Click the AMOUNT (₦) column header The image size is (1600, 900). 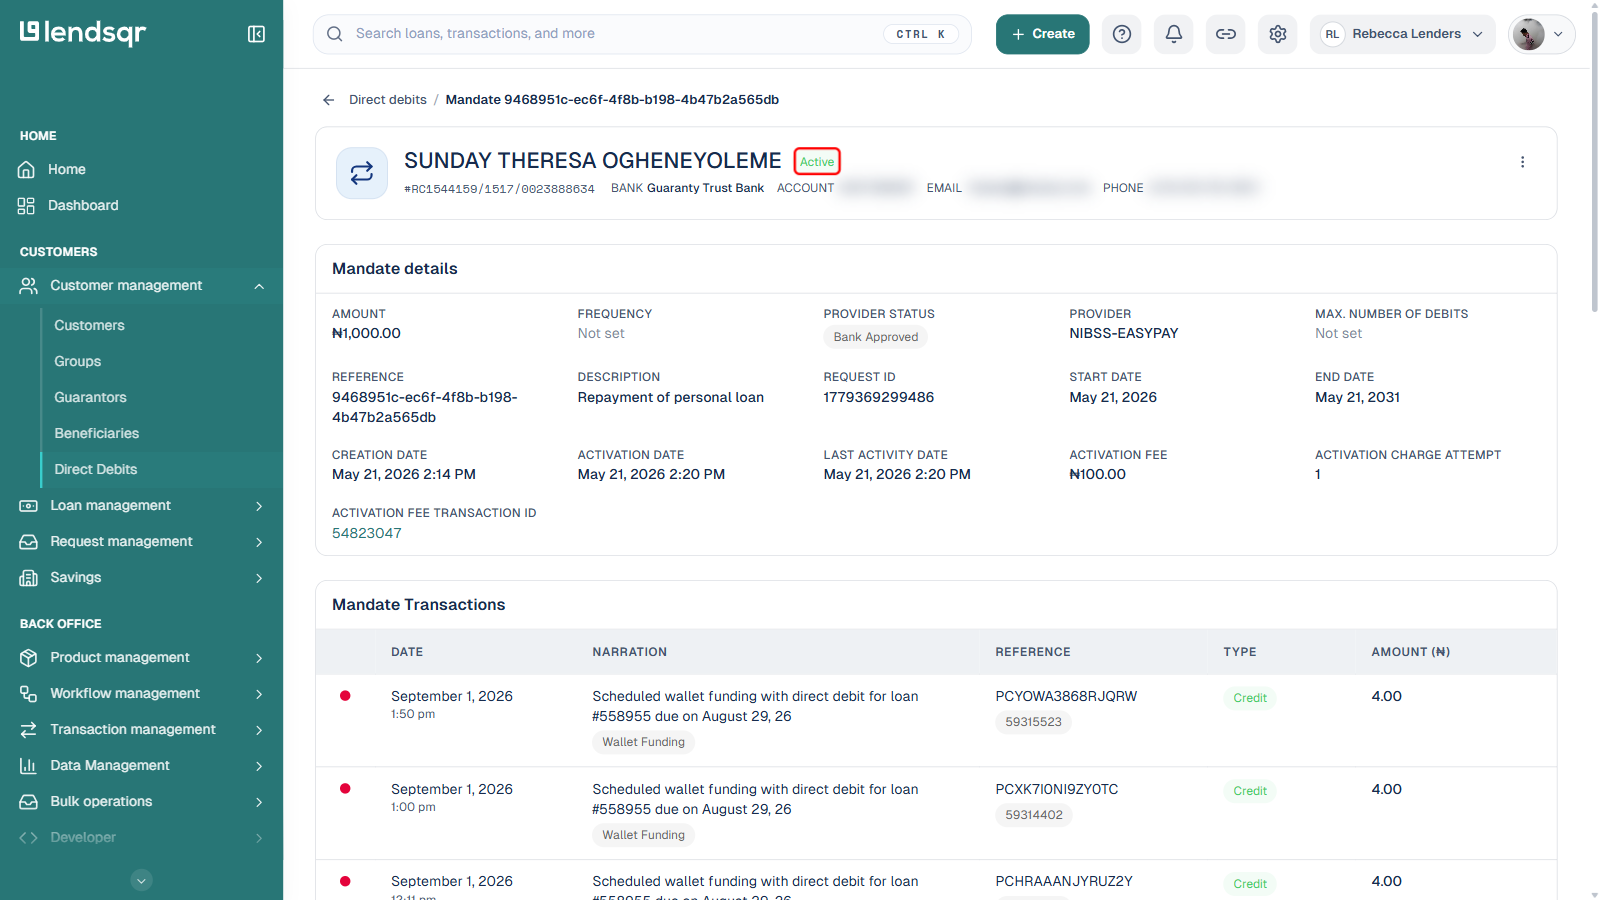(1411, 652)
